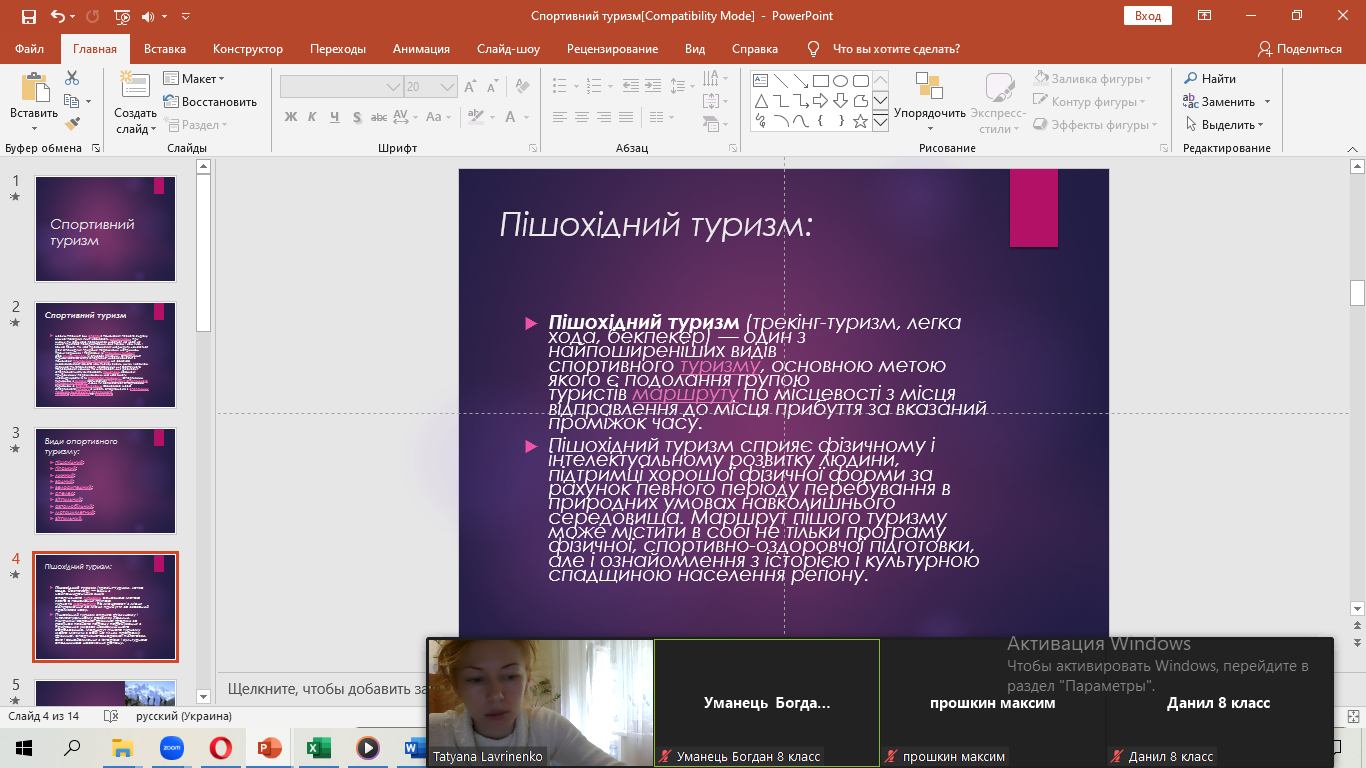Open the Excel app in taskbar
This screenshot has width=1366, height=768.
[318, 747]
